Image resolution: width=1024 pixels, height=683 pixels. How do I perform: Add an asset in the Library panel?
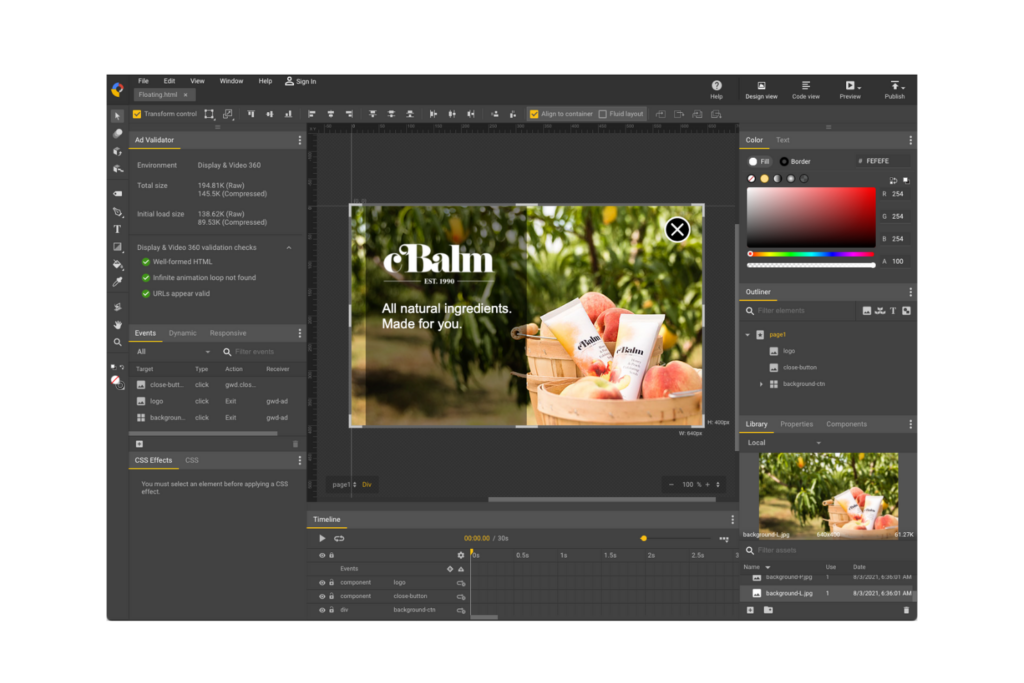tap(750, 610)
